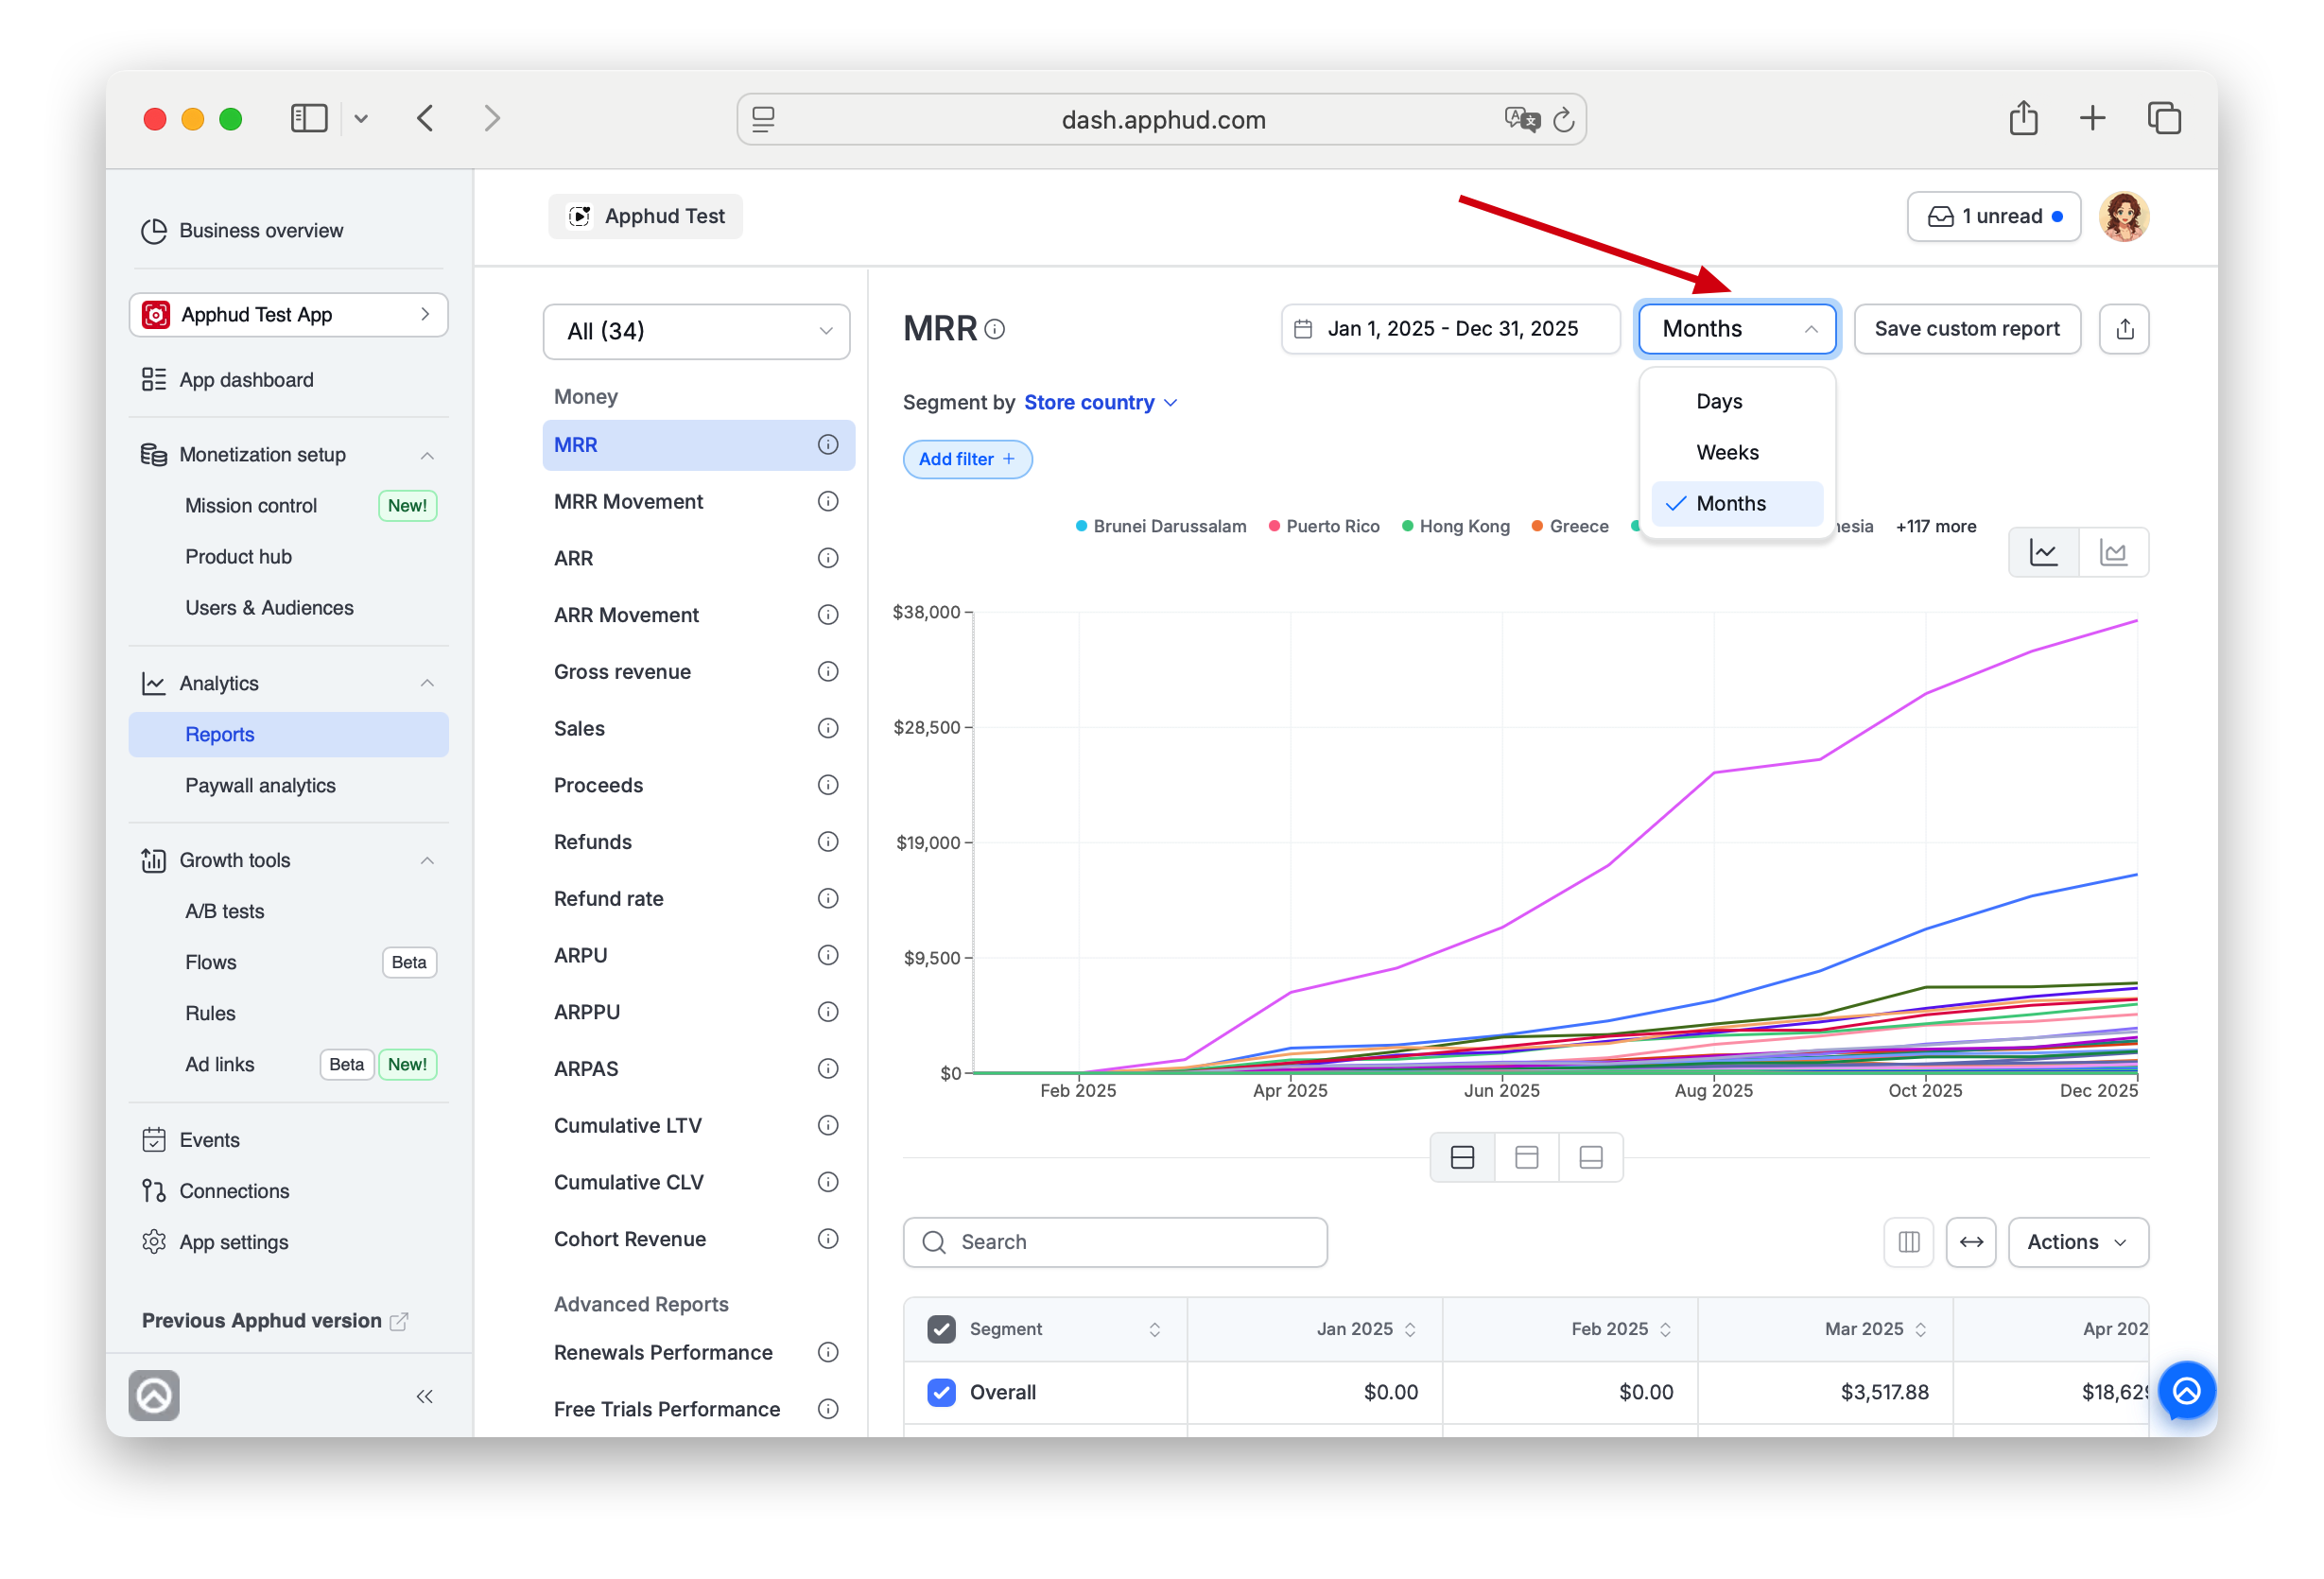The height and width of the screenshot is (1579, 2324).
Task: Switch to line chart view icon
Action: click(x=2043, y=552)
